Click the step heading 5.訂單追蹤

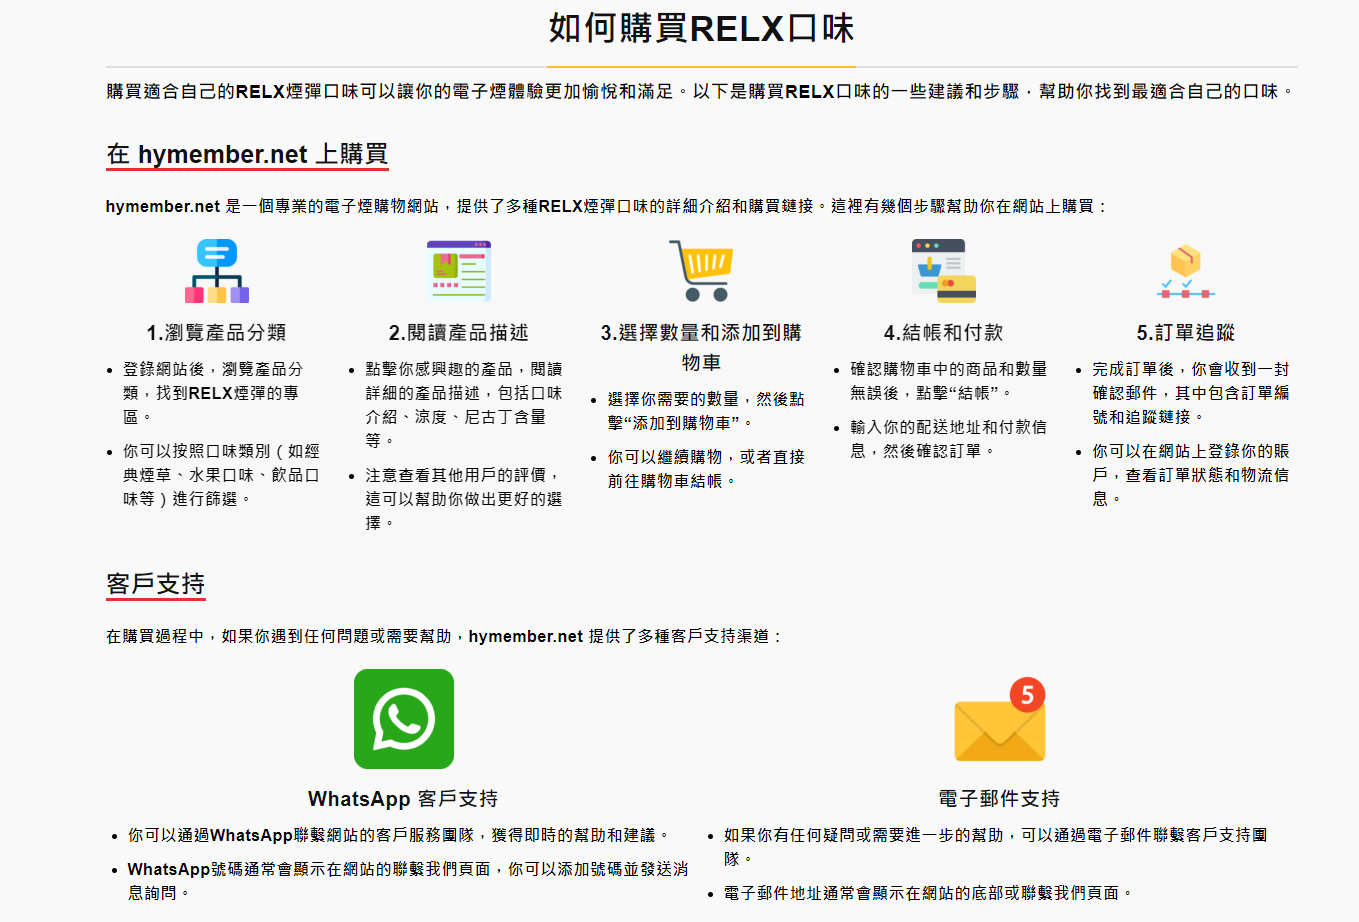[x=1186, y=333]
